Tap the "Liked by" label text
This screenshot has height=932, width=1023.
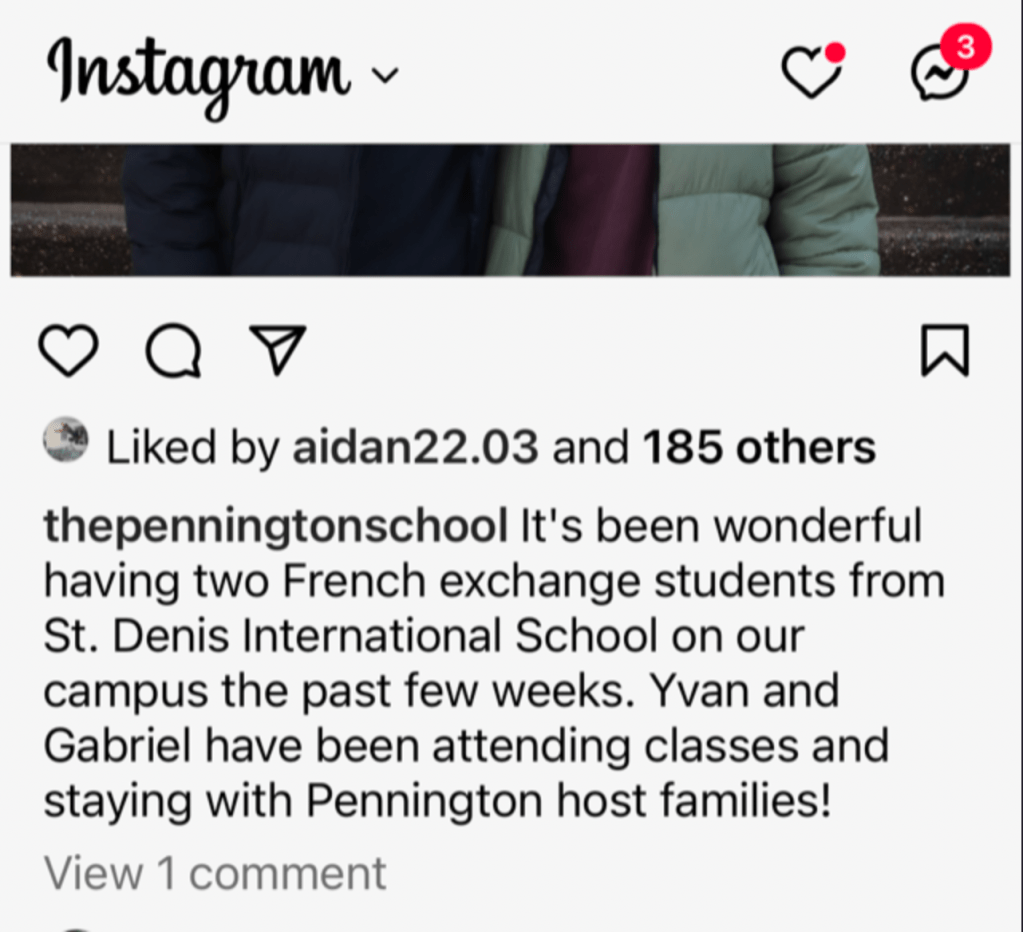192,448
